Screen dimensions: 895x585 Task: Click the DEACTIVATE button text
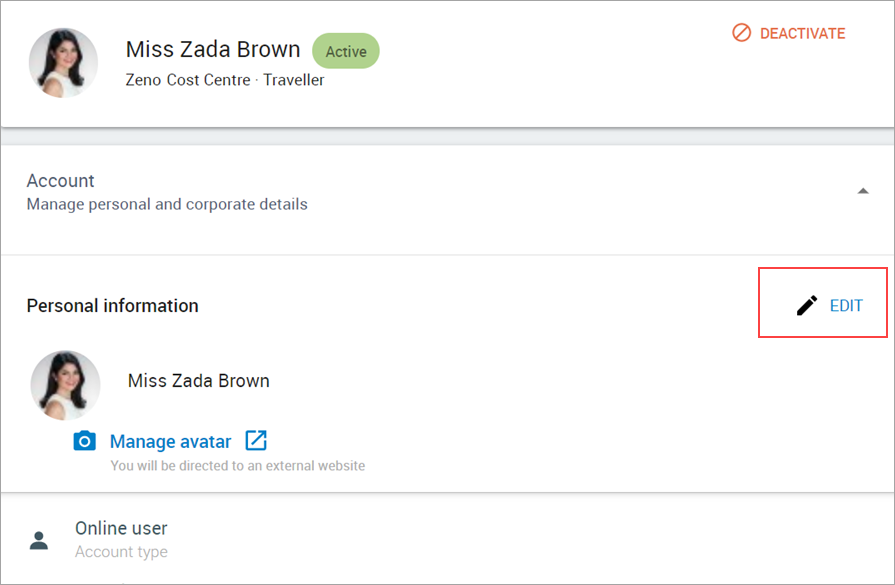coord(803,34)
